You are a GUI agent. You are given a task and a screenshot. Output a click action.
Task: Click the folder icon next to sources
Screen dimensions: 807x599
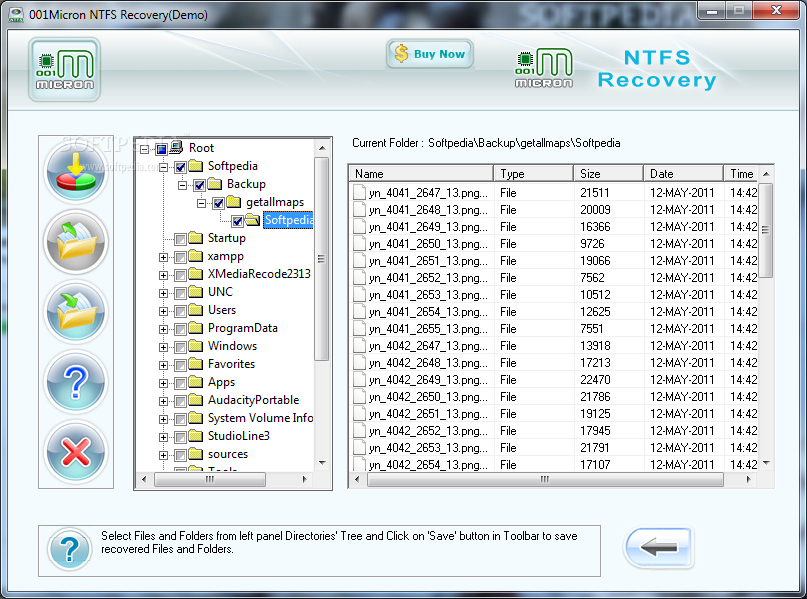196,453
